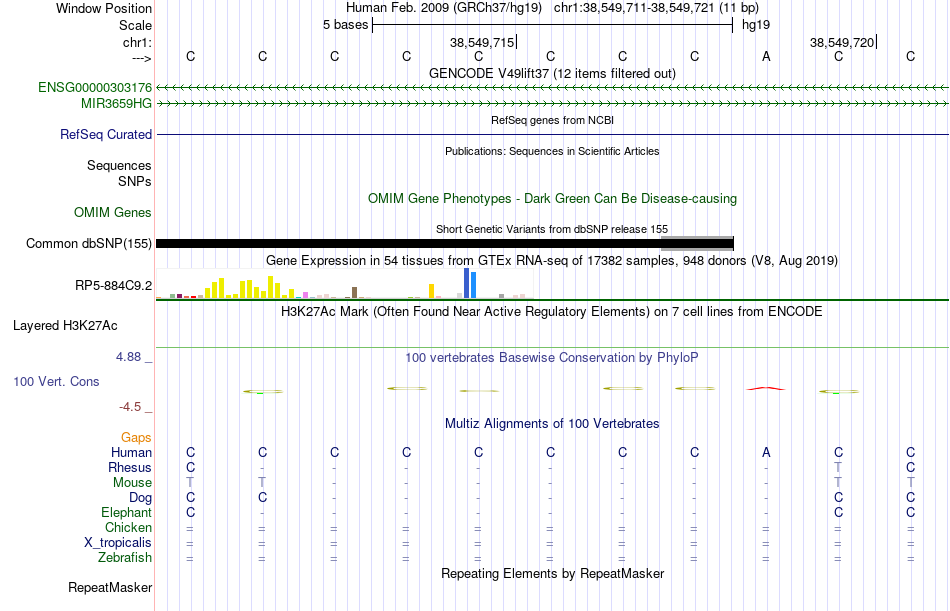This screenshot has height=611, width=950.
Task: Click the long black Common dbSNP variant bar
Action: [x=445, y=244]
